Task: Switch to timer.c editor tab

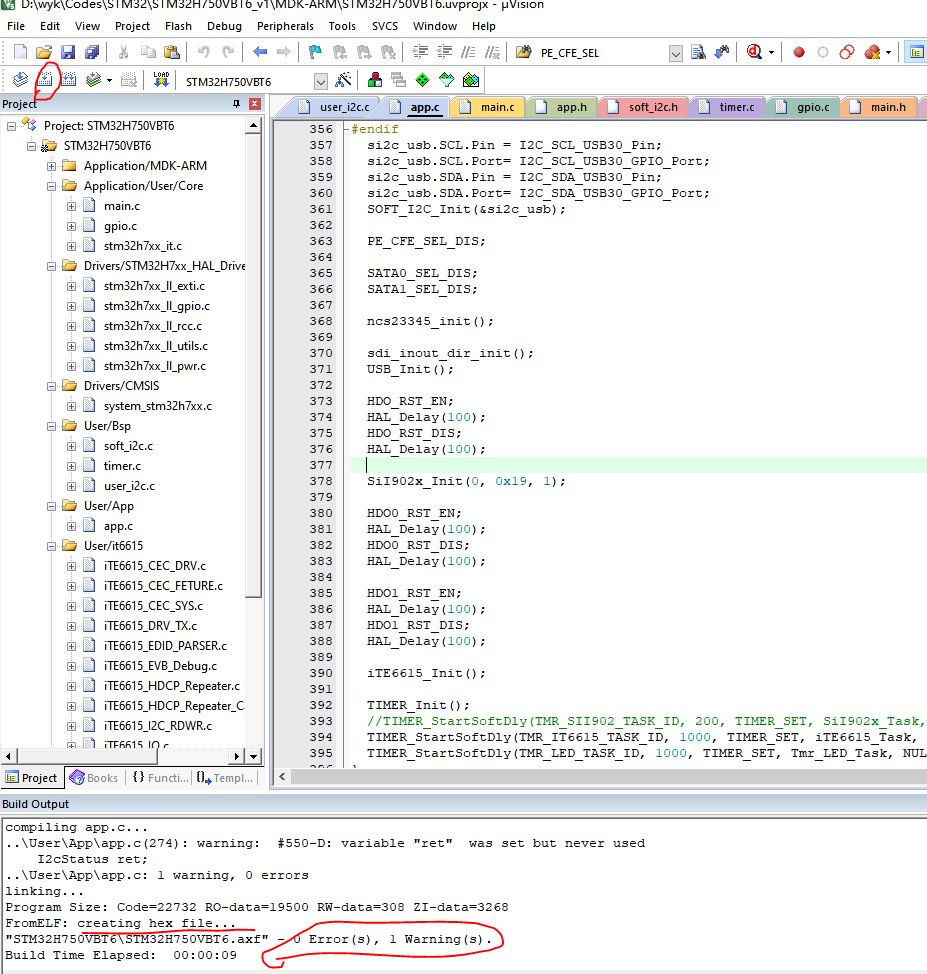Action: 728,107
